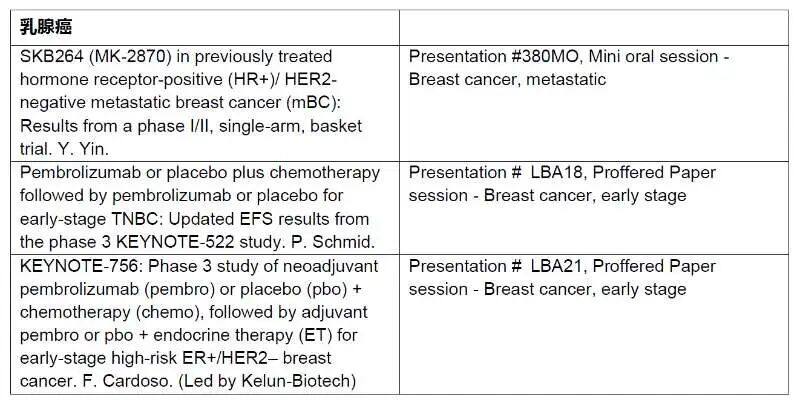Viewport: 800px width, 406px height.
Task: Click the Presentation # LBA21 text
Action: (495, 266)
